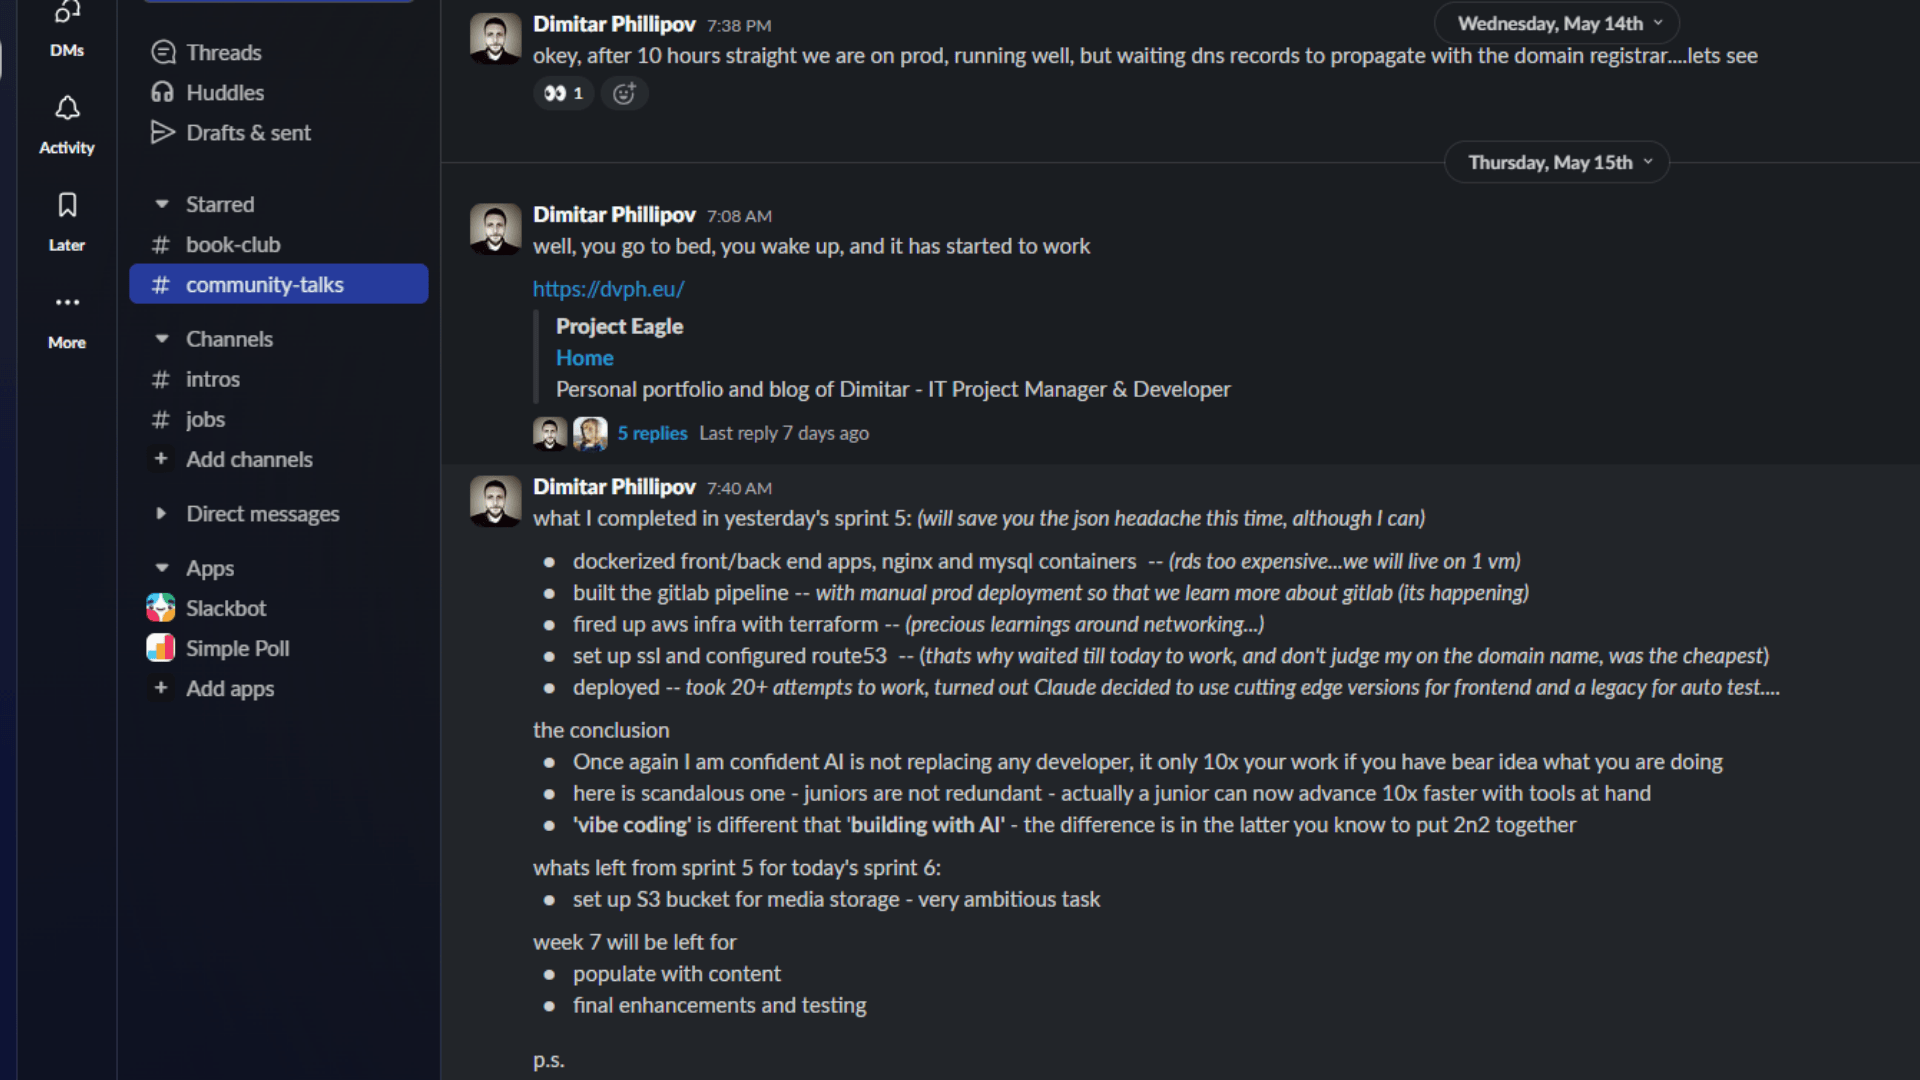Open the Thursday, May 15th date dropdown
The width and height of the screenshot is (1920, 1080).
pyautogui.click(x=1556, y=162)
